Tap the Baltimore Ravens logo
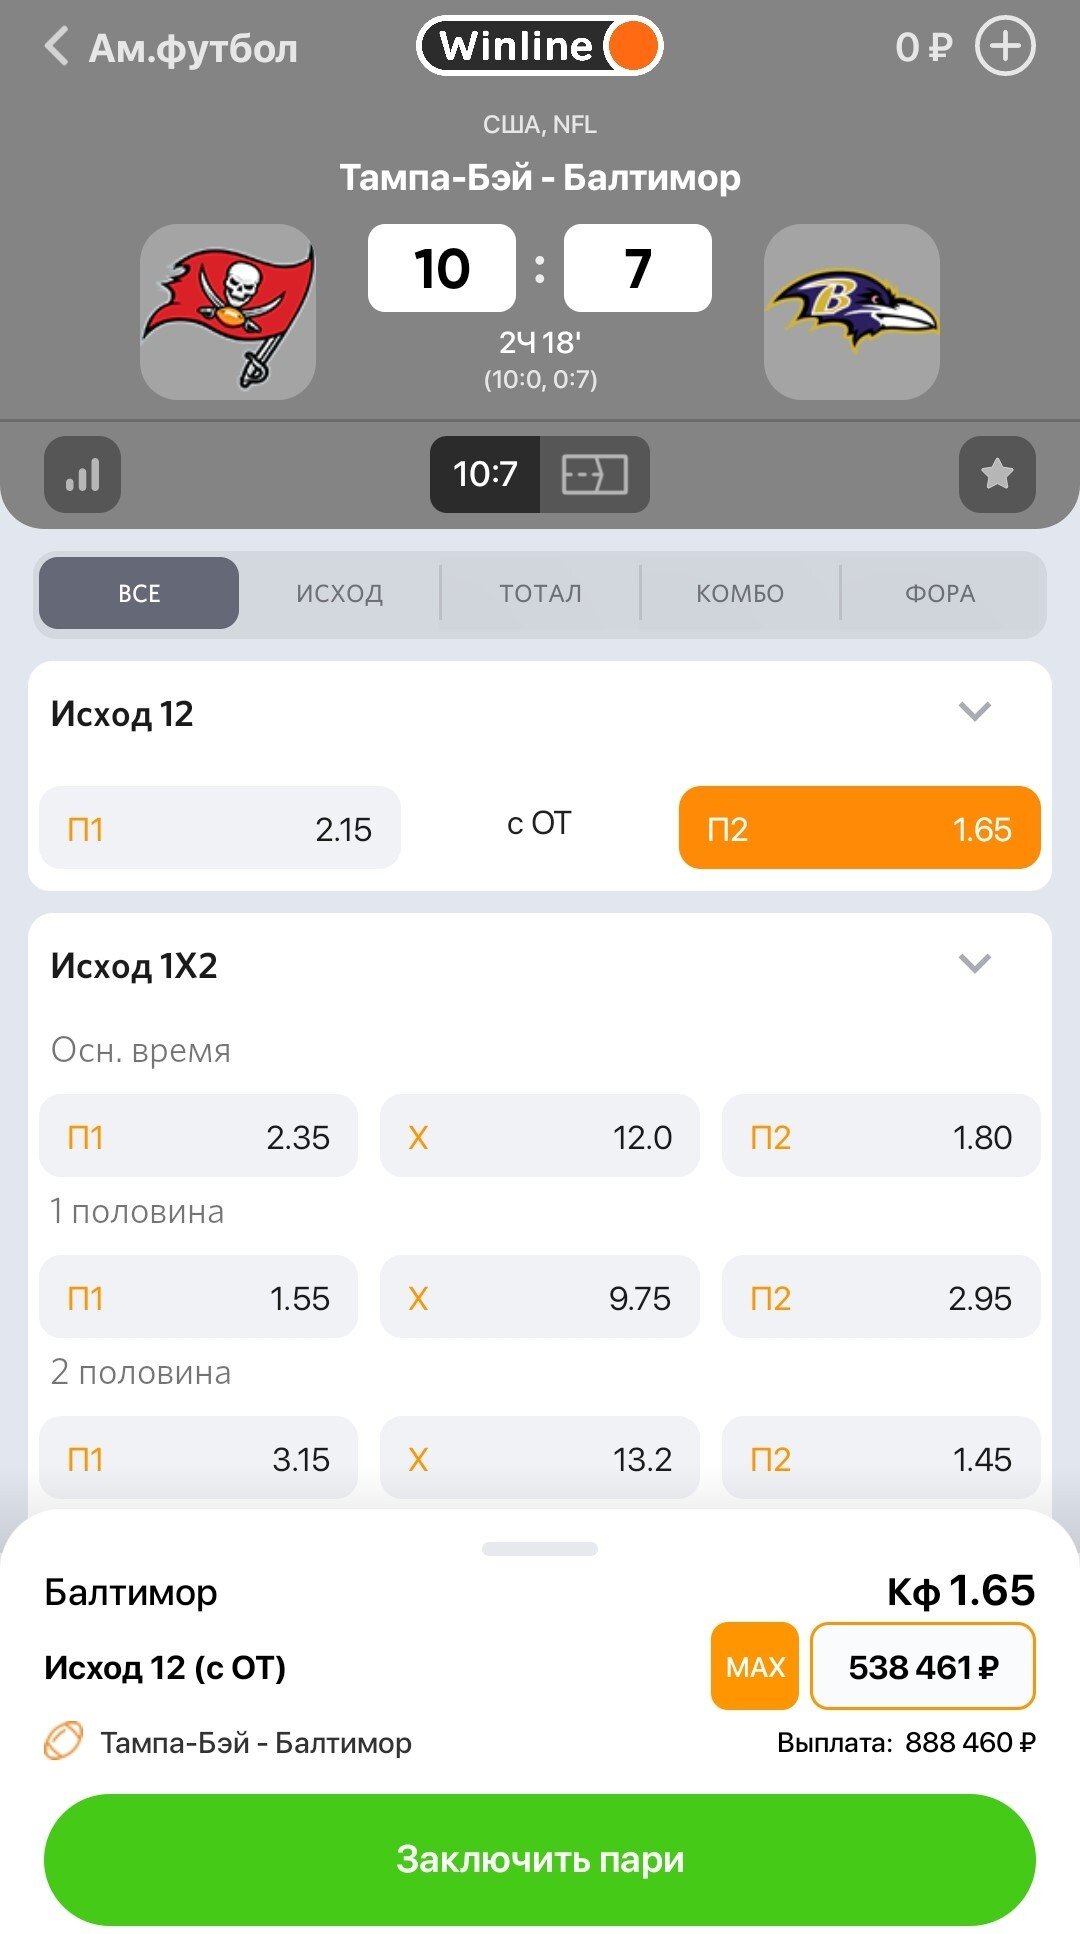This screenshot has width=1080, height=1934. tap(851, 312)
